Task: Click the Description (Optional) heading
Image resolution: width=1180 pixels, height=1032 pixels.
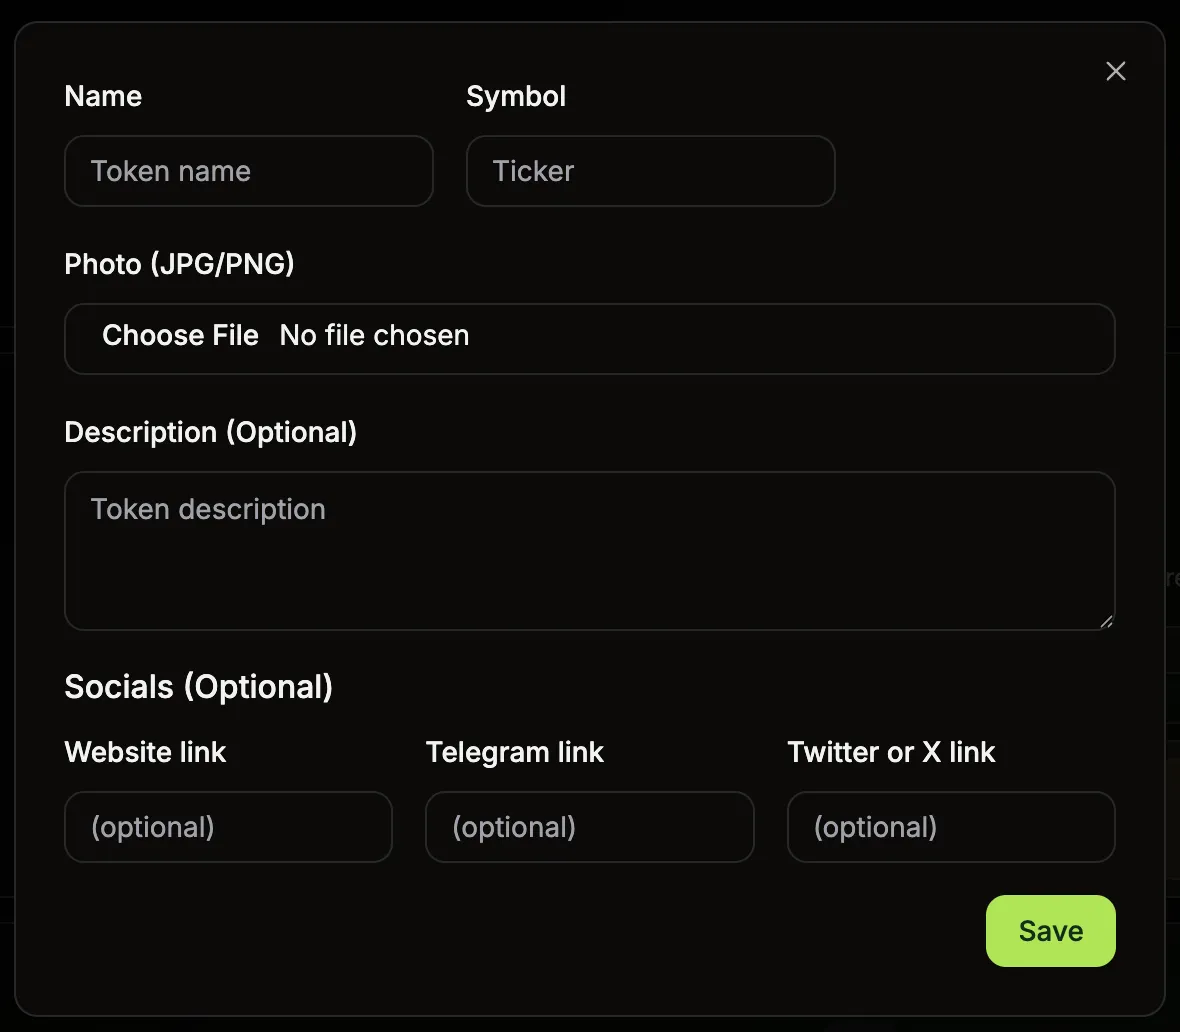Action: click(x=211, y=432)
